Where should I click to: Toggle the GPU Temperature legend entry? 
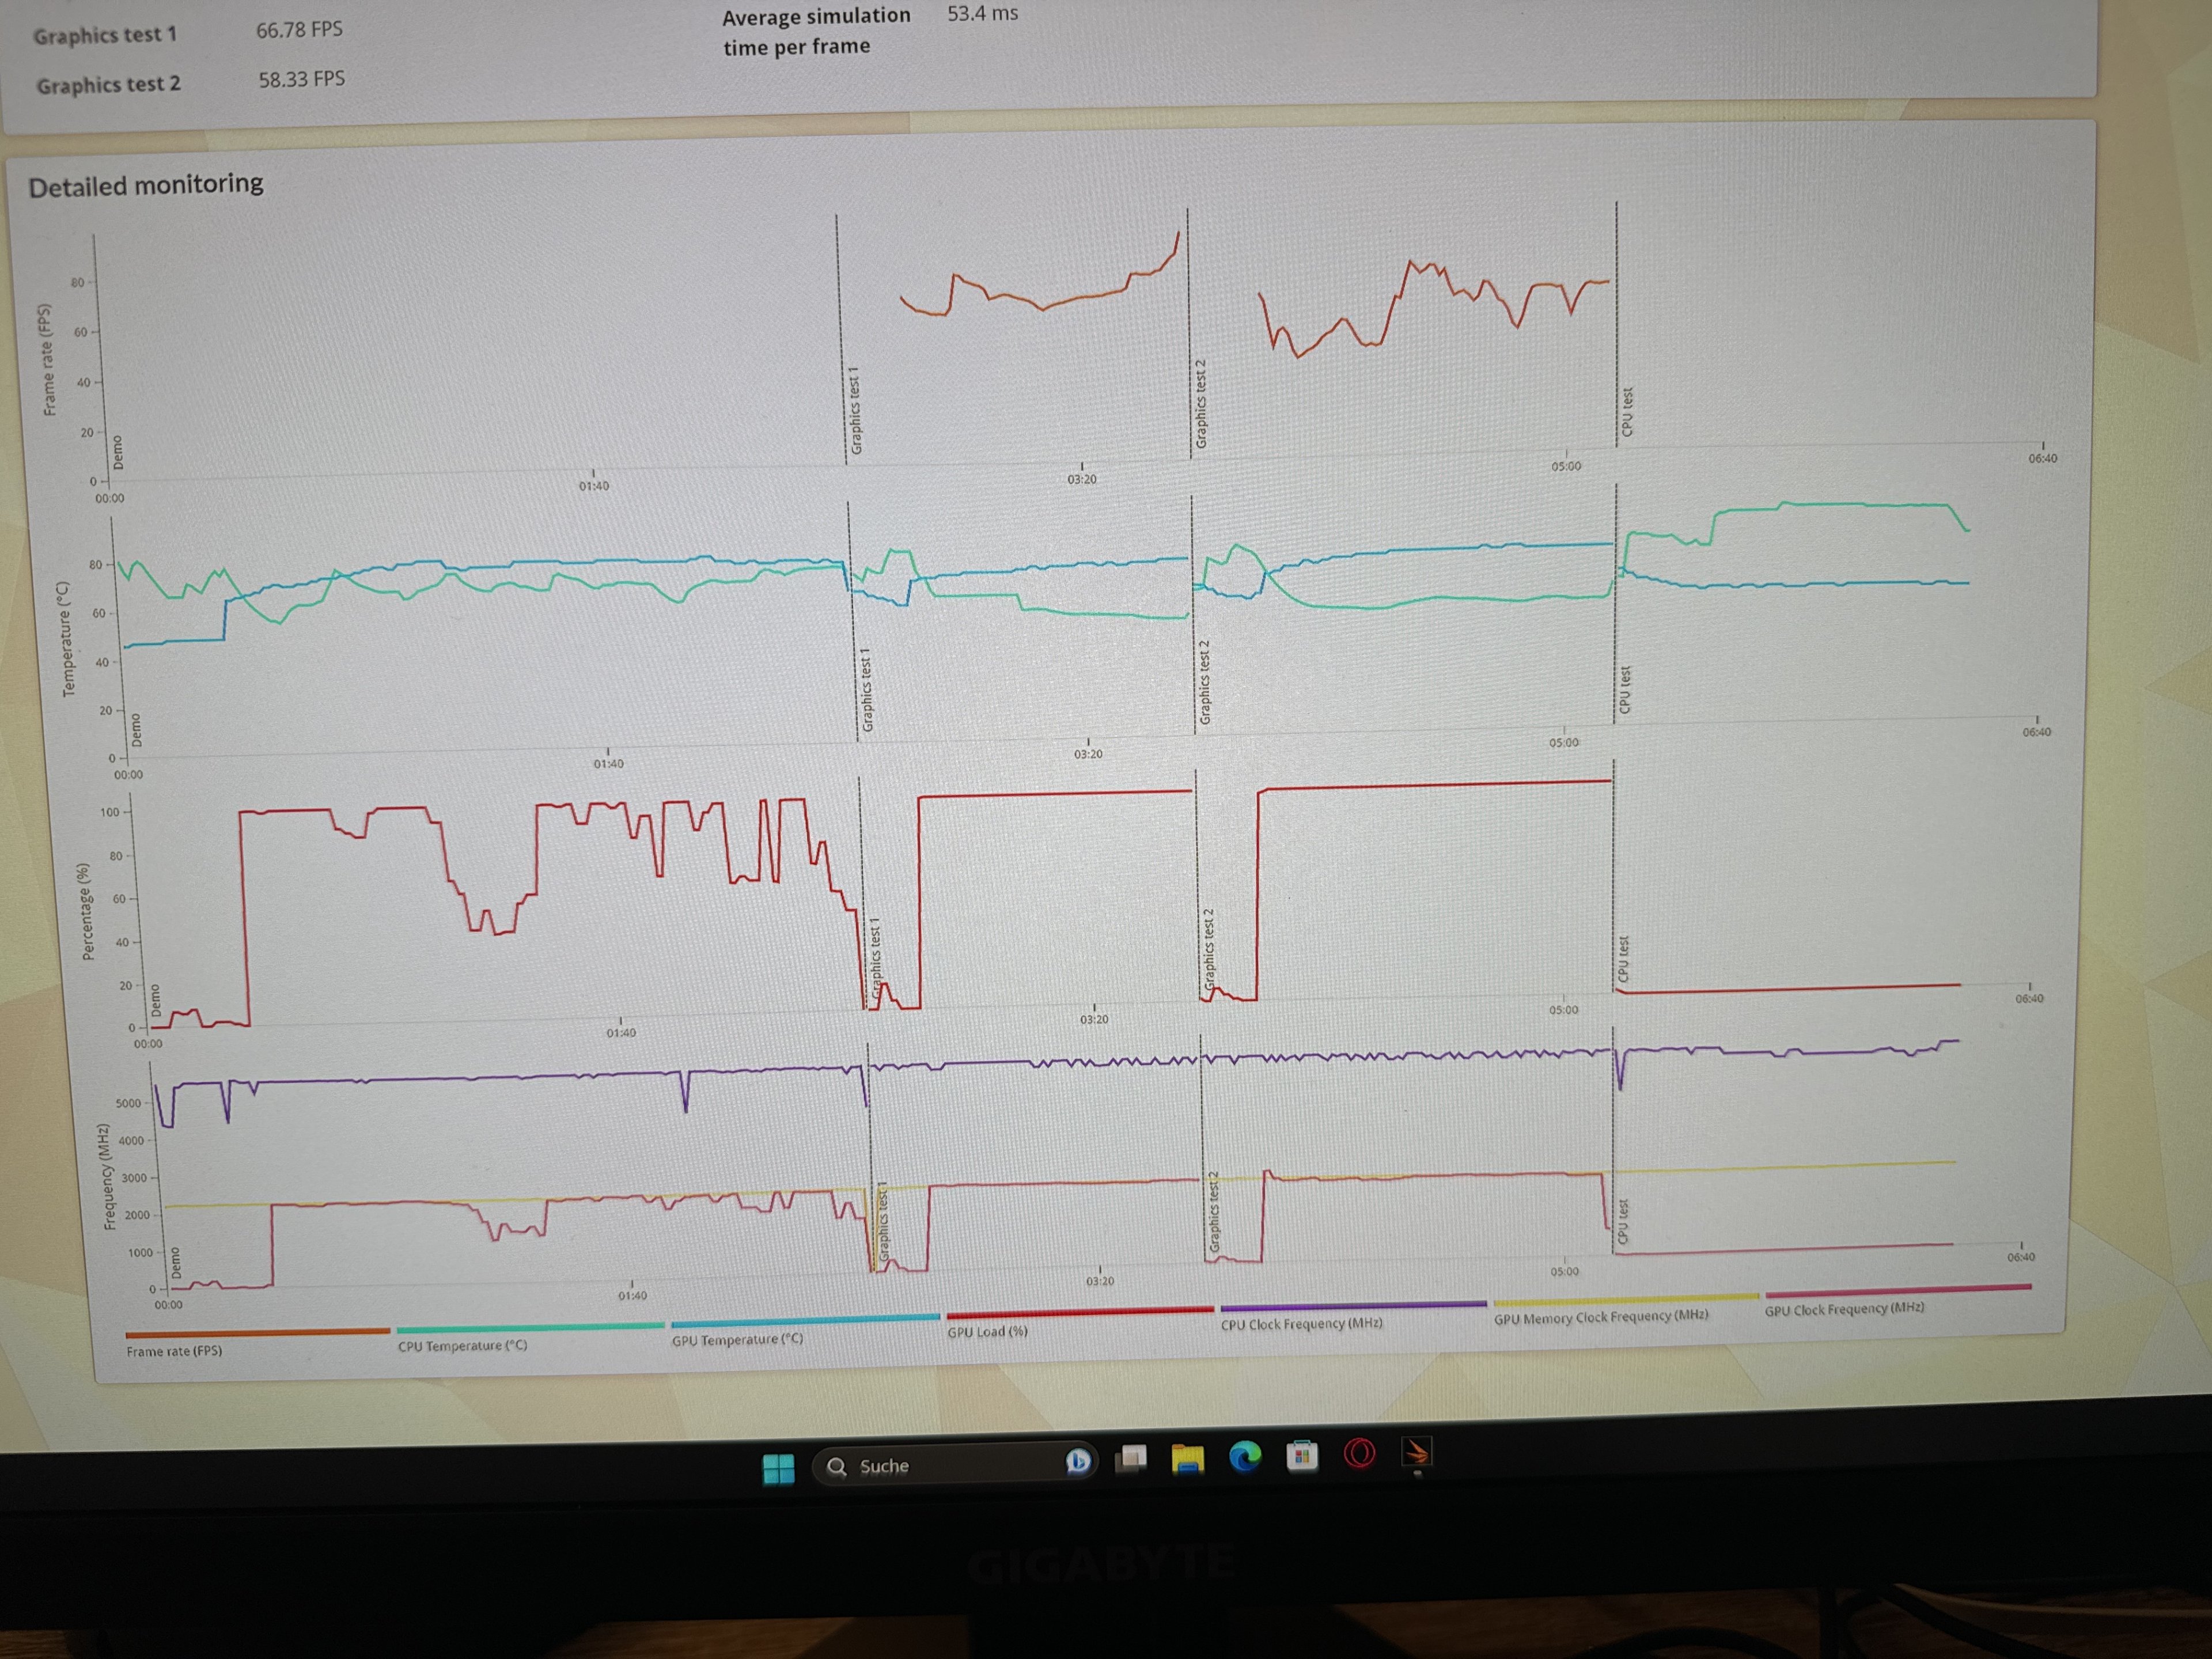(x=737, y=1340)
